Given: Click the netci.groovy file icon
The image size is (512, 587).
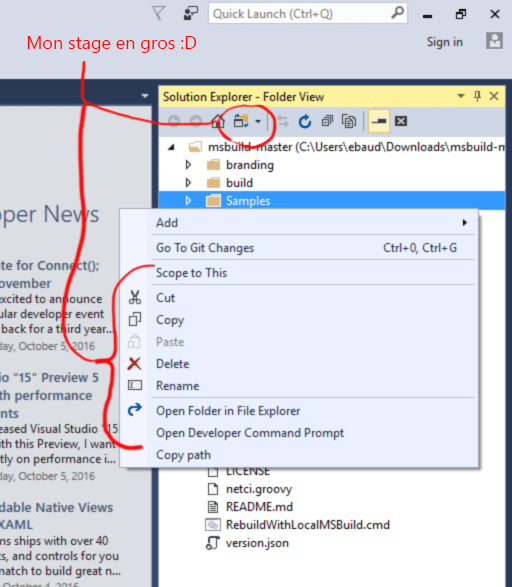Looking at the screenshot, I should [x=213, y=489].
